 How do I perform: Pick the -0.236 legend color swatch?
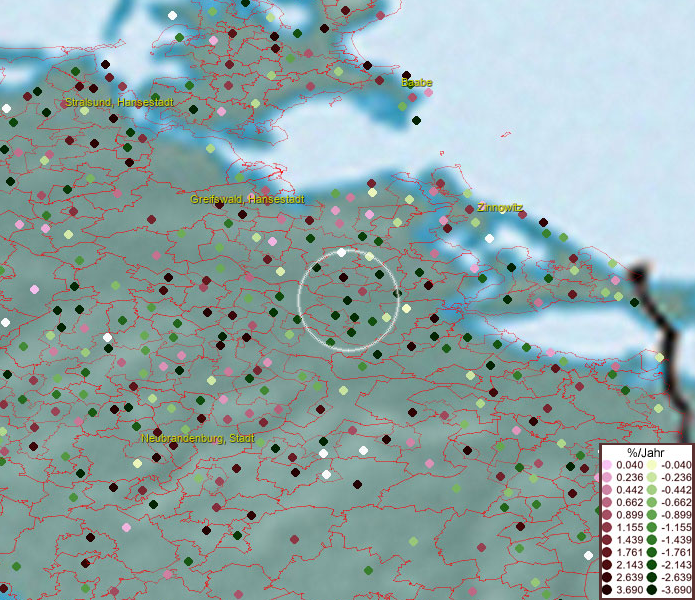pos(652,477)
